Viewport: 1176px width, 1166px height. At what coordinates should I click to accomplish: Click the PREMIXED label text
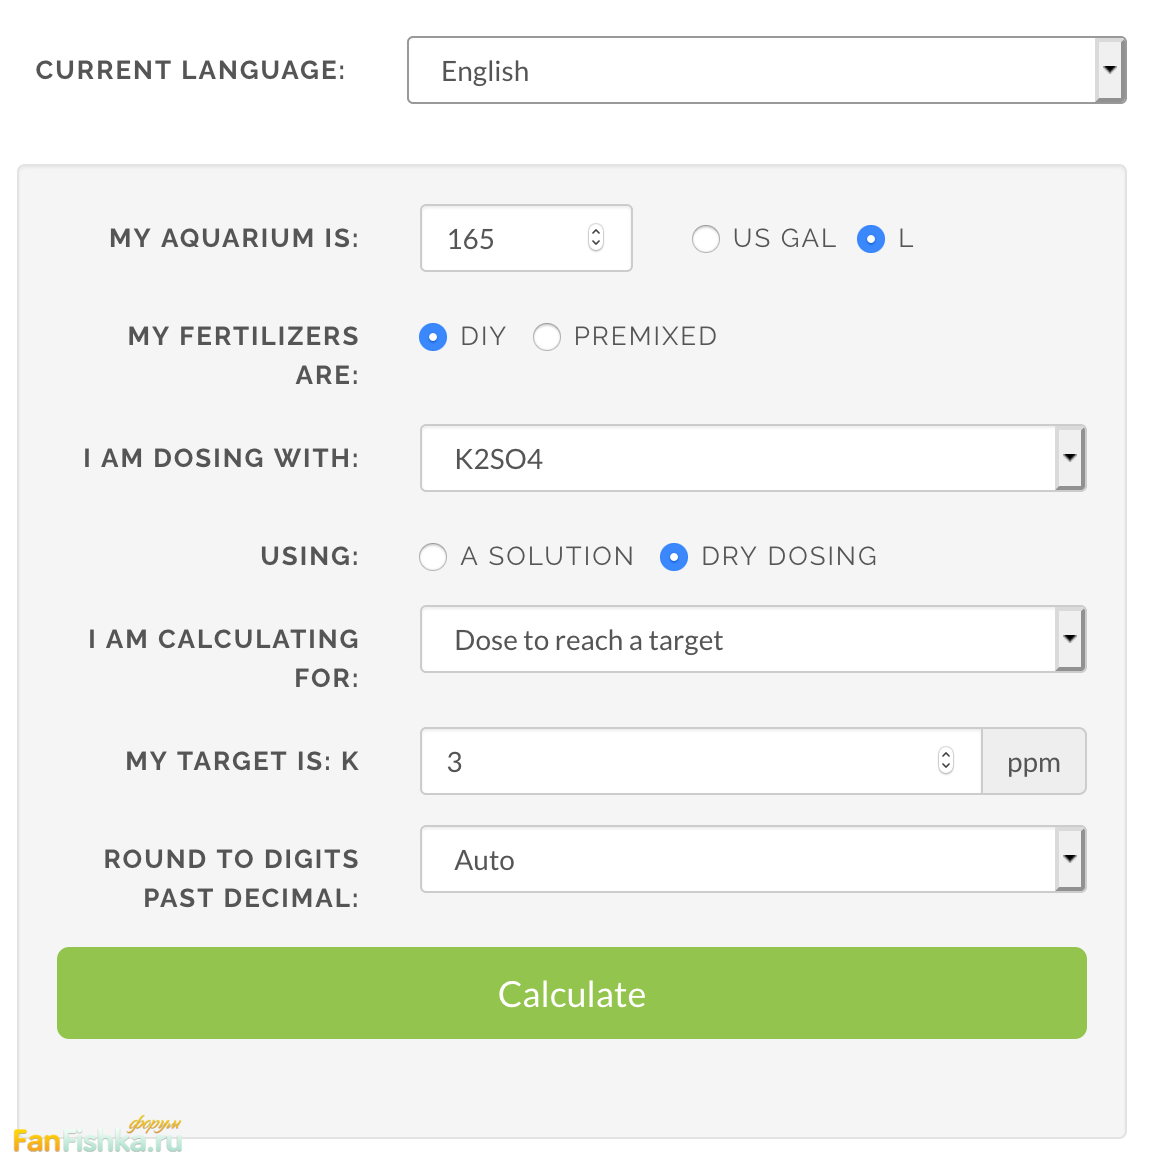[x=645, y=337]
